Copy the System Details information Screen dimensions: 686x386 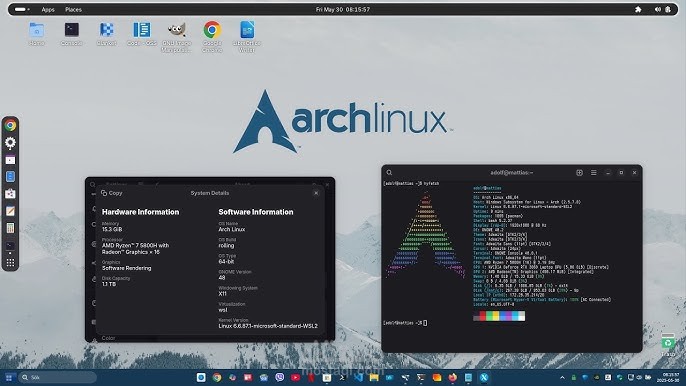[112, 193]
